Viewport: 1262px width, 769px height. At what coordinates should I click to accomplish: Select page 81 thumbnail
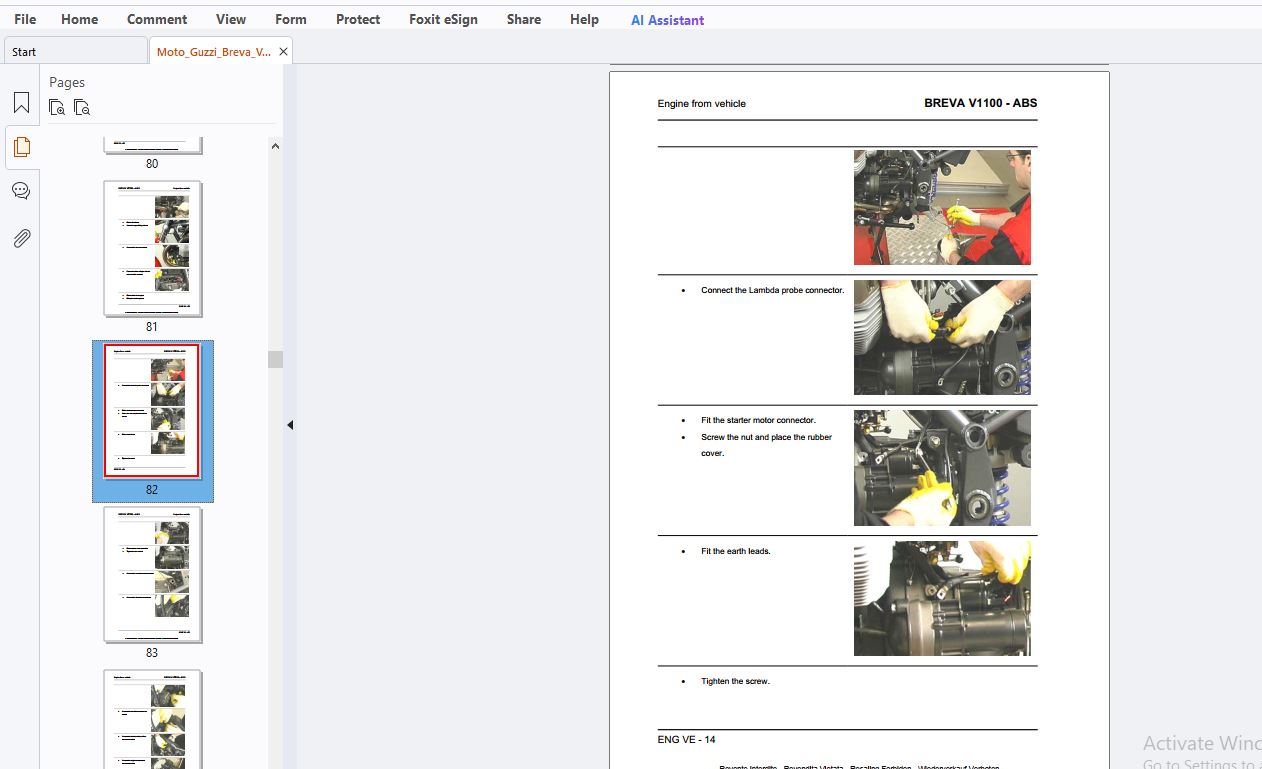click(153, 249)
